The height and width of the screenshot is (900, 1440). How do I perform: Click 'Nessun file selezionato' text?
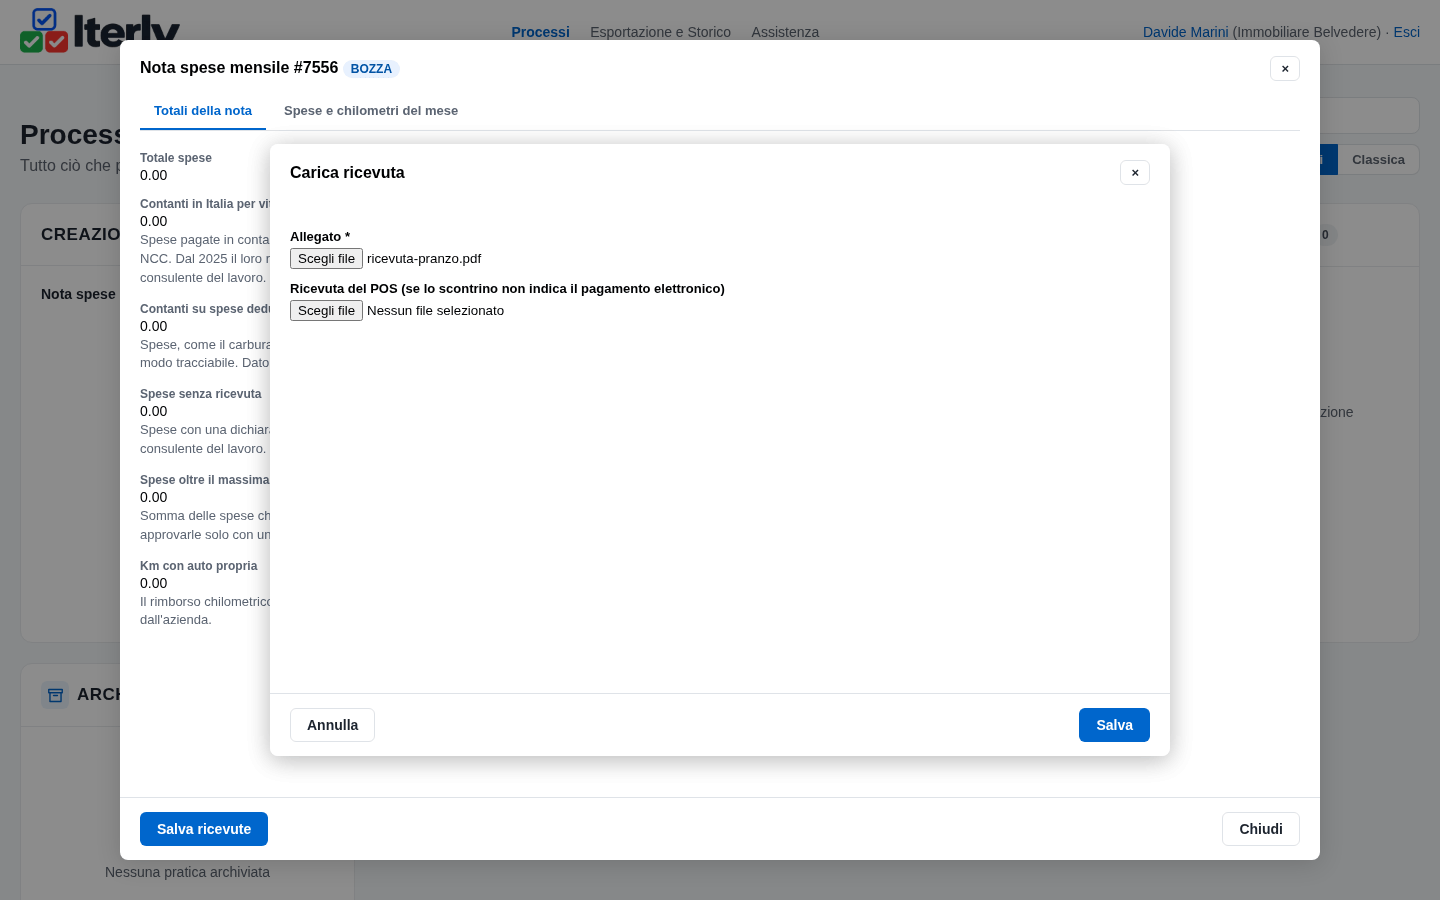pyautogui.click(x=435, y=310)
